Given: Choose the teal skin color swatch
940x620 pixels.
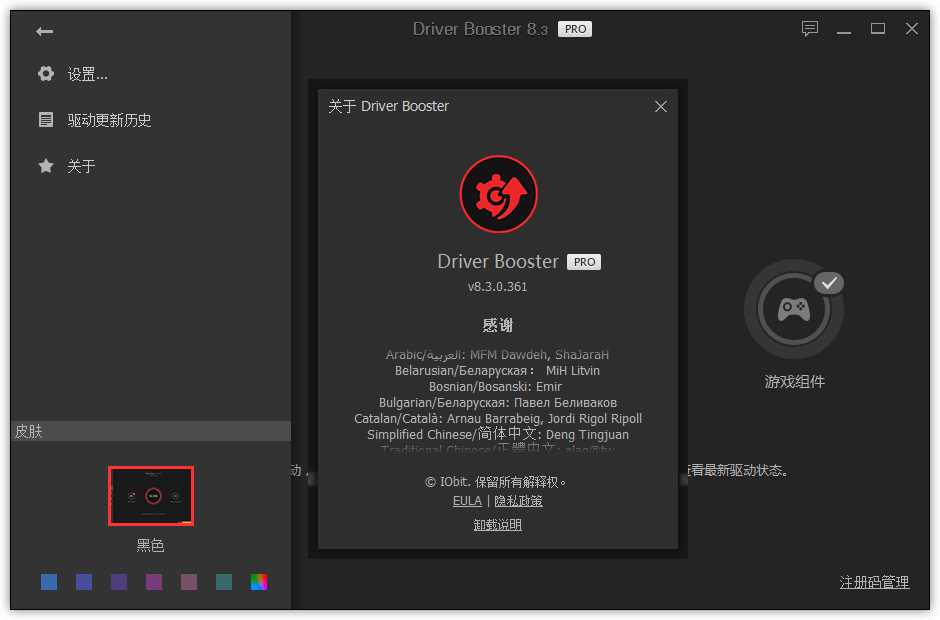Looking at the screenshot, I should click(x=224, y=582).
